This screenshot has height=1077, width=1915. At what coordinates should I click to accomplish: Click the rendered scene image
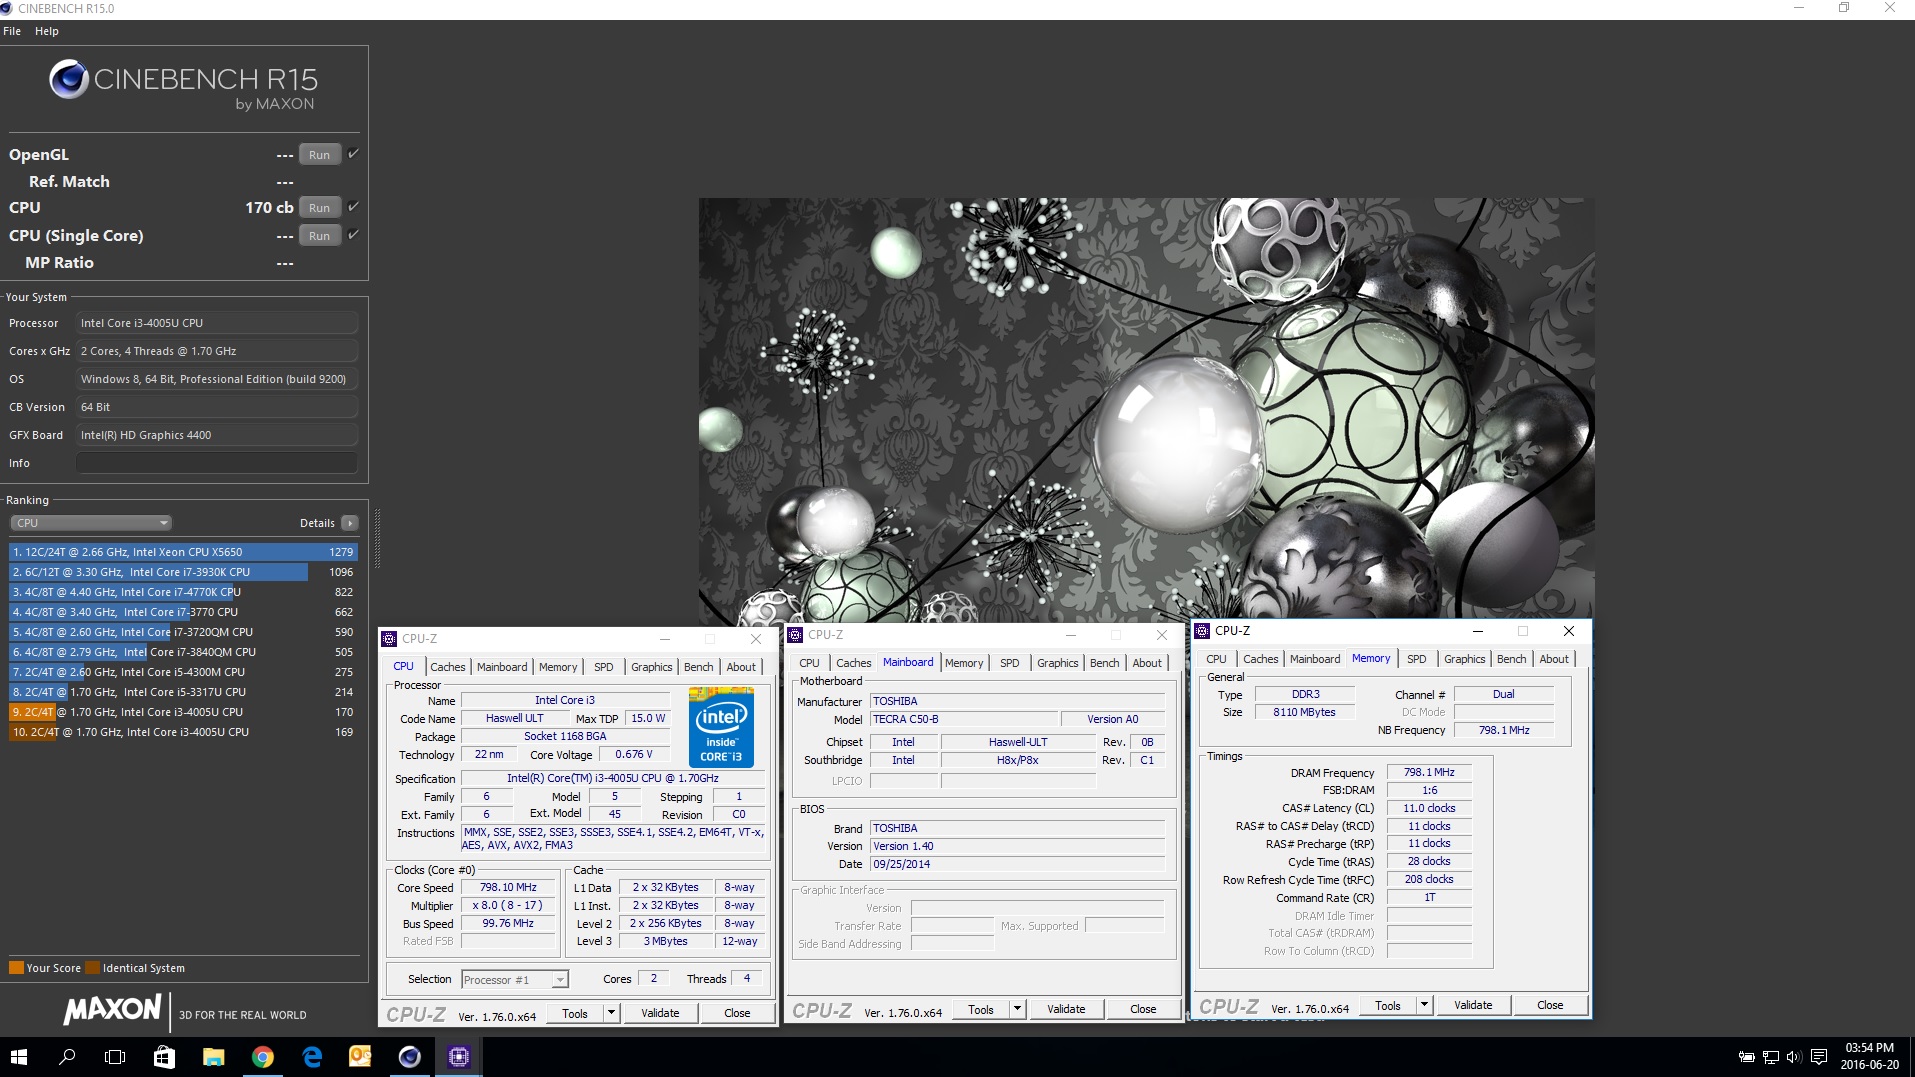point(1146,410)
